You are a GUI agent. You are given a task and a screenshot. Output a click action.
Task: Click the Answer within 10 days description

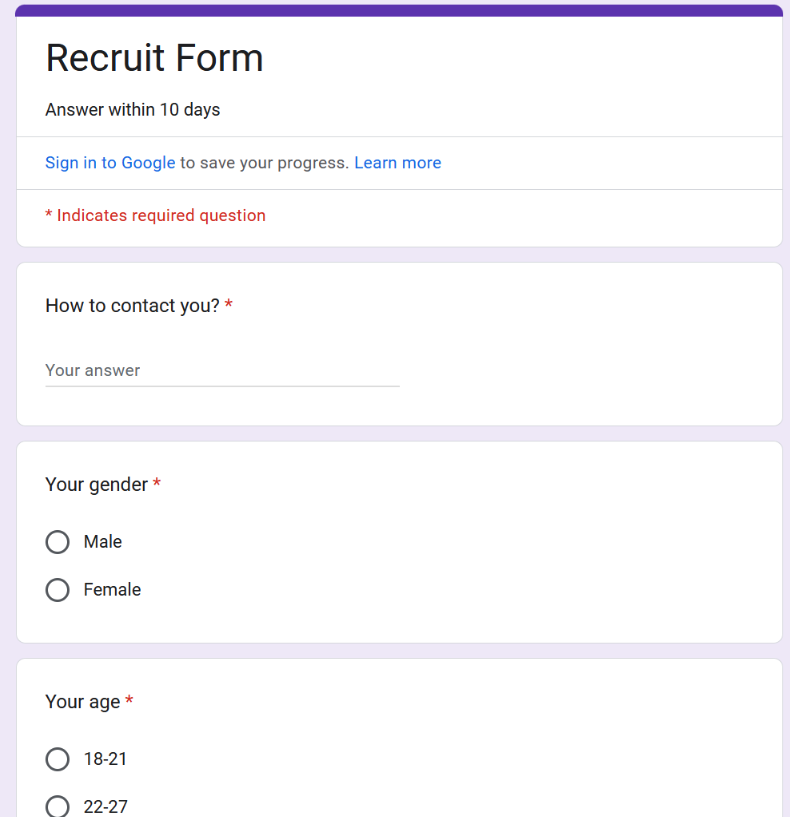[132, 110]
